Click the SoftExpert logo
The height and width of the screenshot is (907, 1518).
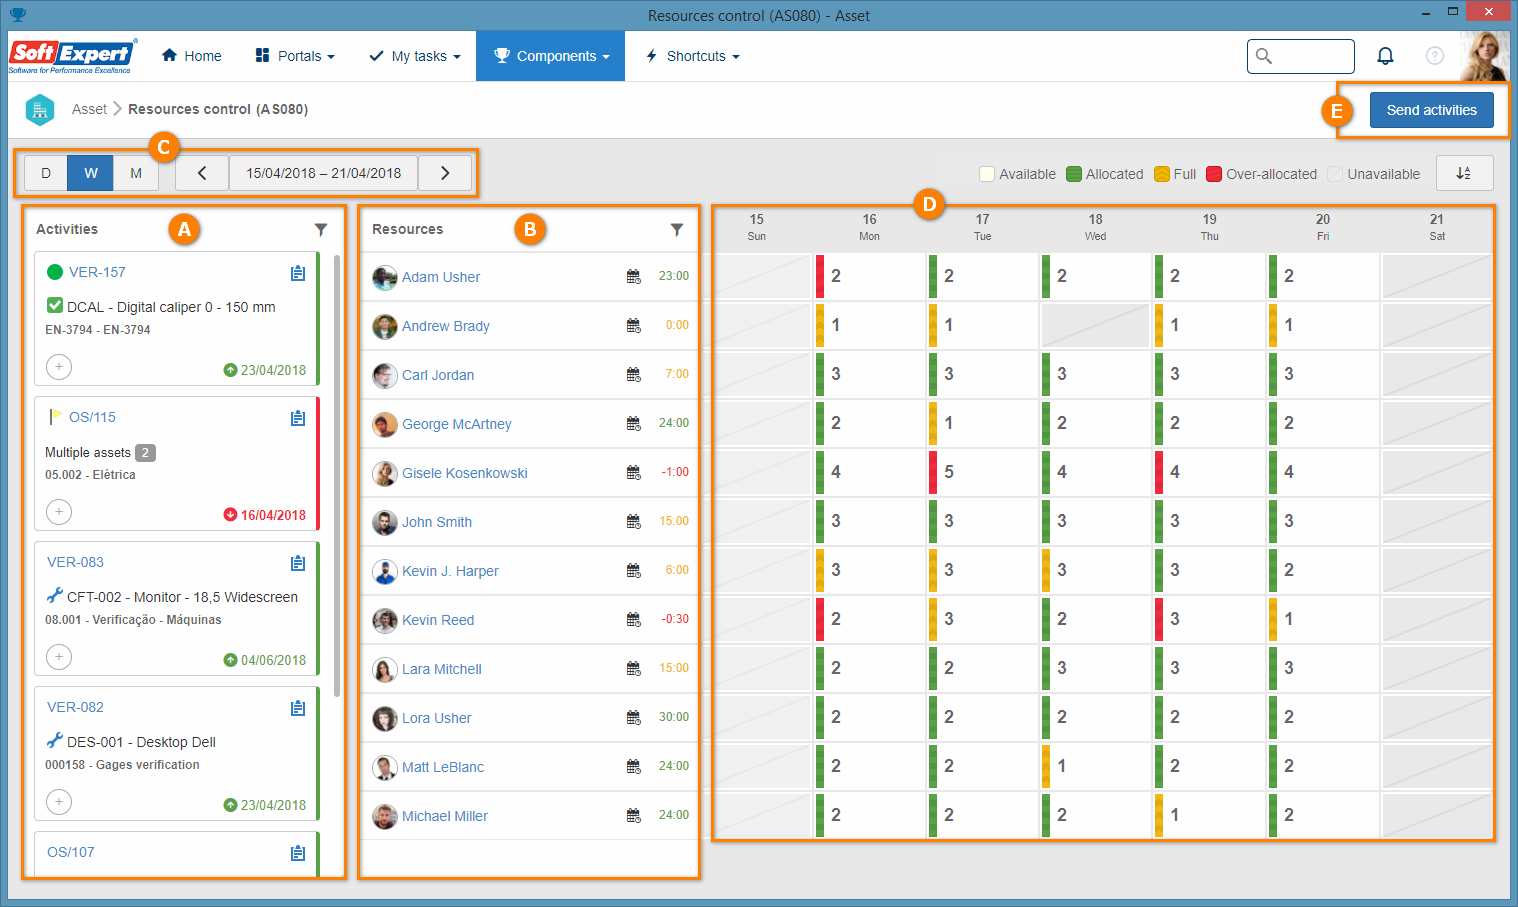[72, 56]
